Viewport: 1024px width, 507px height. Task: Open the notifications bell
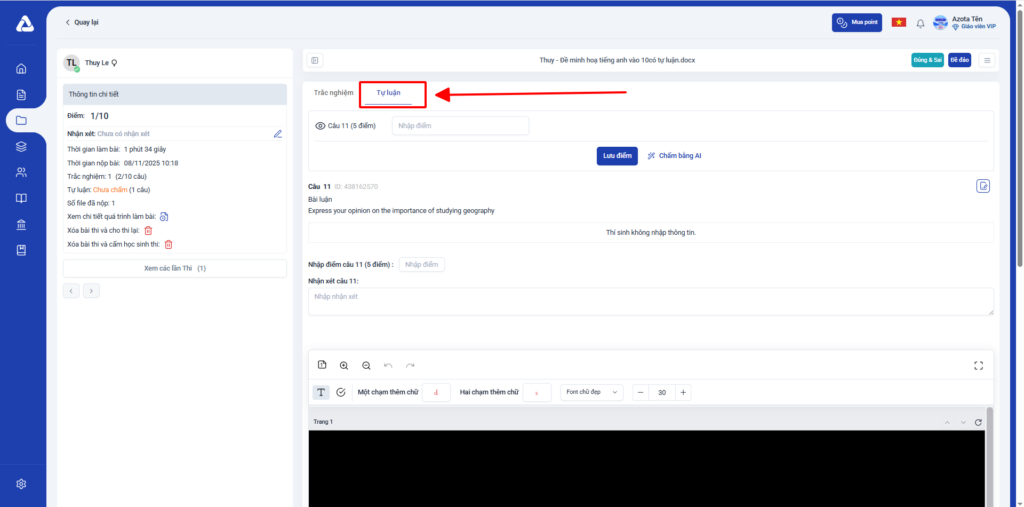[x=920, y=23]
